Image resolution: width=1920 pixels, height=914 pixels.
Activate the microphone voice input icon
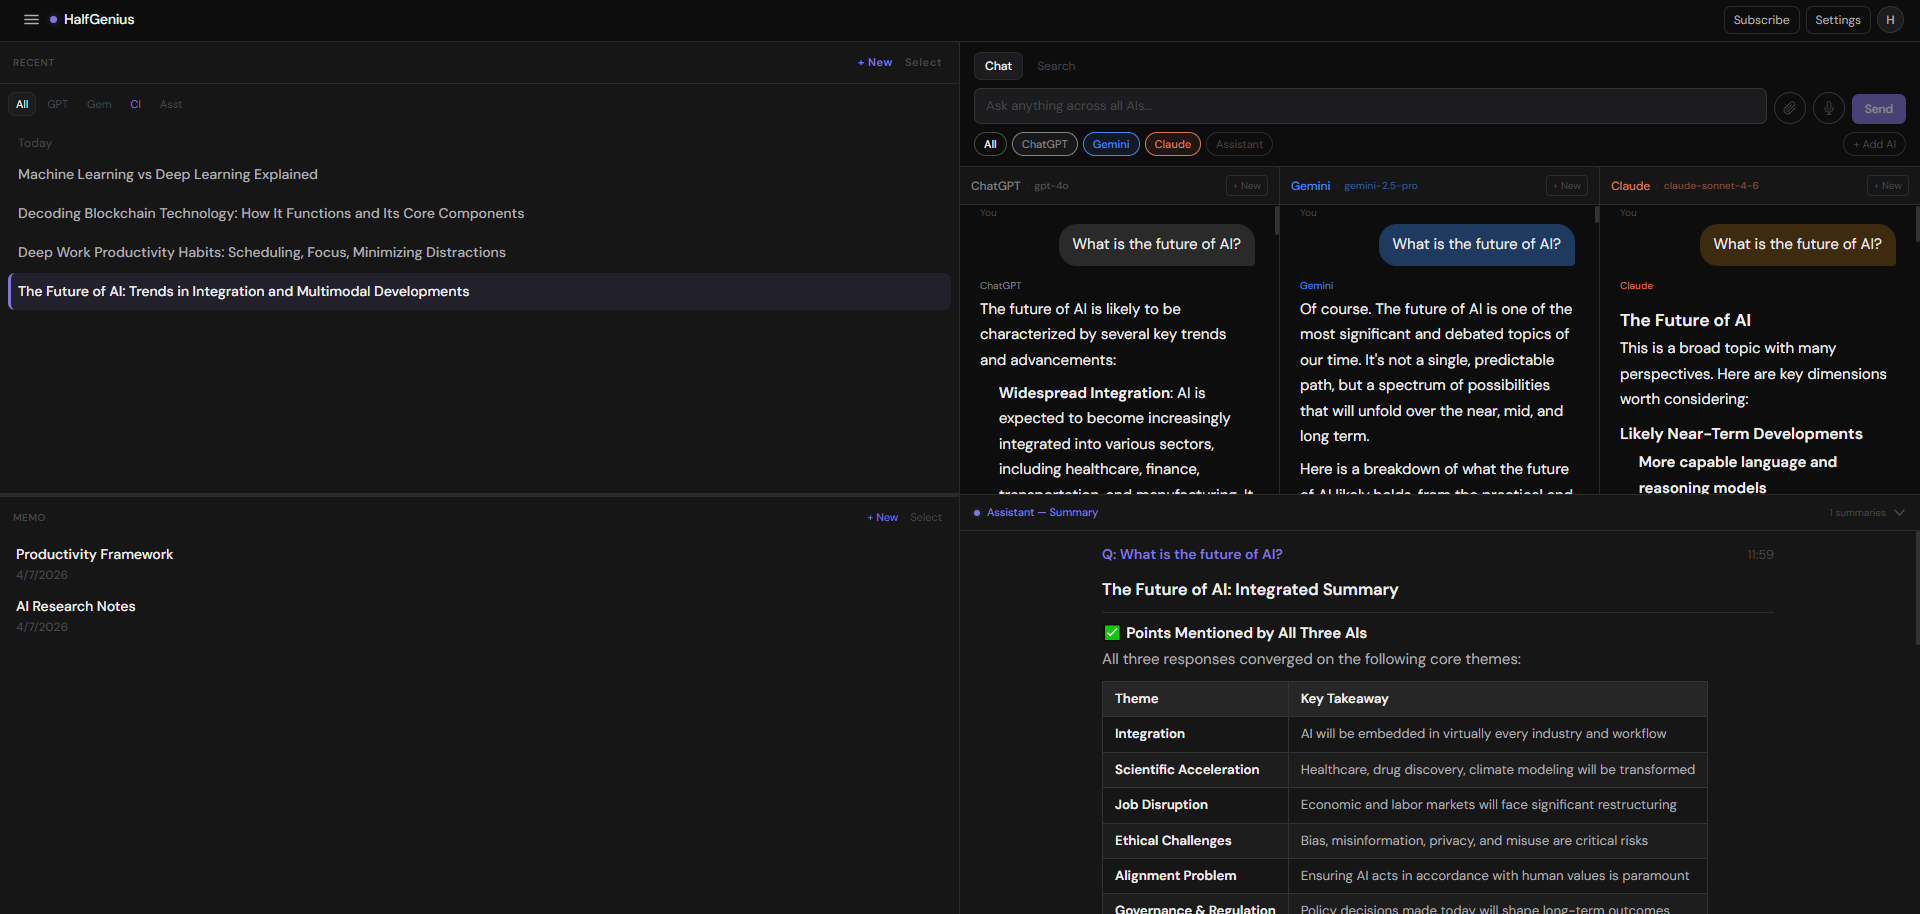click(x=1829, y=108)
